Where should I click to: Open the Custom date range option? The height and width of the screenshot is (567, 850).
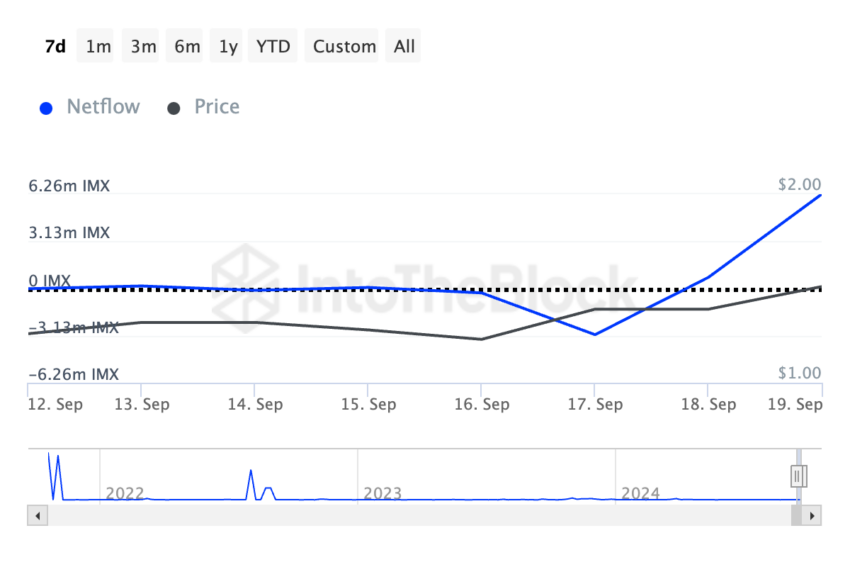[344, 46]
